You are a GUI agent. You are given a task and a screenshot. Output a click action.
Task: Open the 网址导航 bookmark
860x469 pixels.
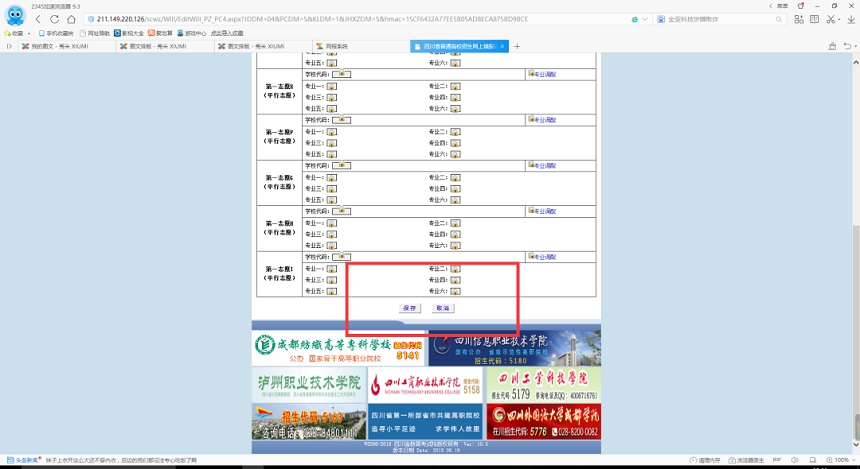click(95, 33)
